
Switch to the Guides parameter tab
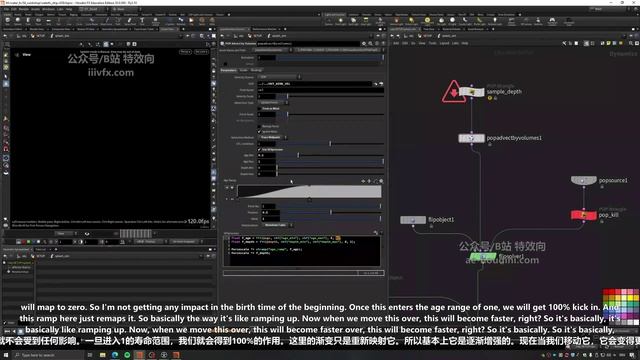coord(244,70)
